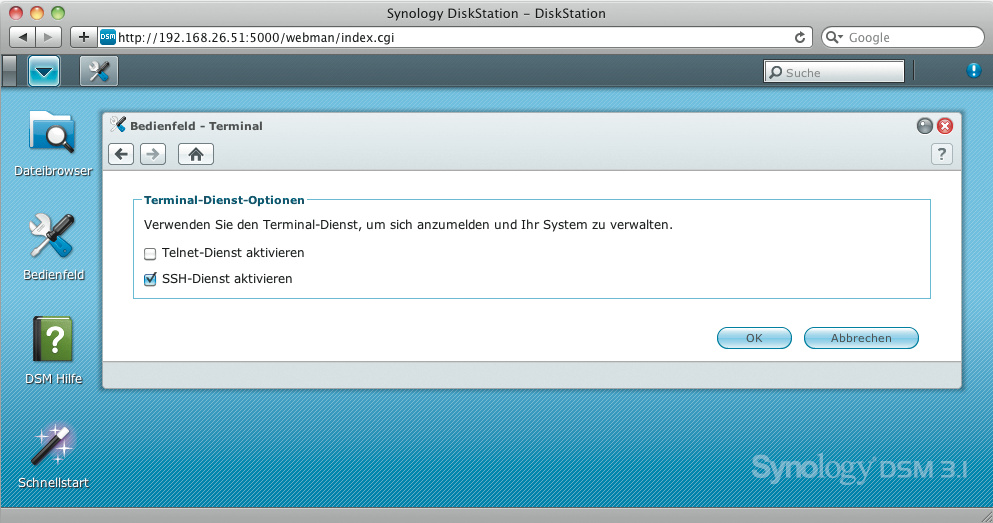This screenshot has width=993, height=523.
Task: Click the Google search field
Action: click(x=902, y=37)
